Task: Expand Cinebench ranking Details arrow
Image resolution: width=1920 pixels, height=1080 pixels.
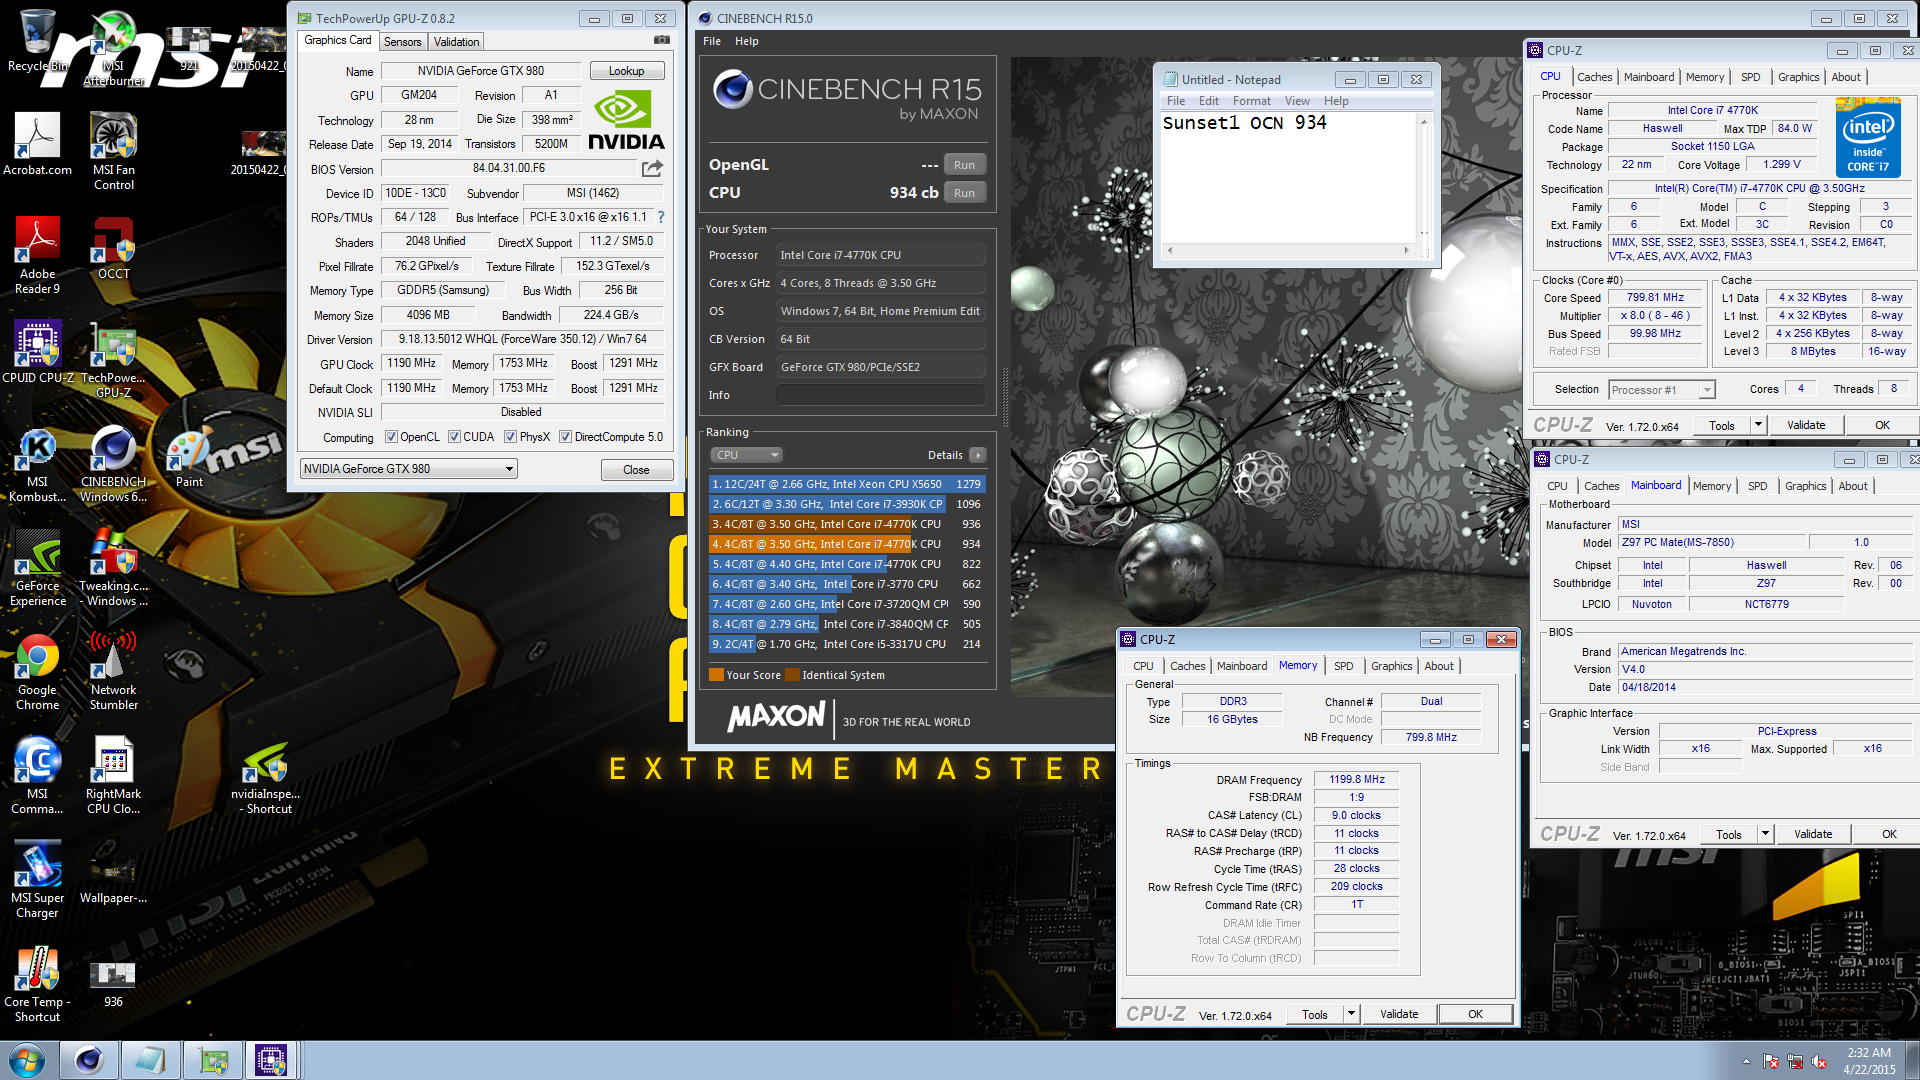Action: point(978,455)
